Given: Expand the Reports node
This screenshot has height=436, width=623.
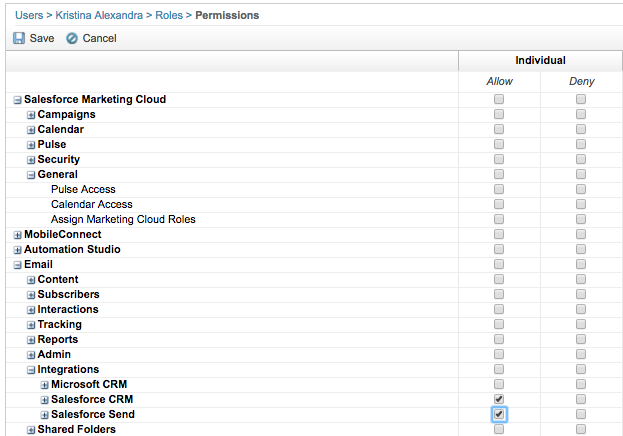Looking at the screenshot, I should (x=31, y=340).
